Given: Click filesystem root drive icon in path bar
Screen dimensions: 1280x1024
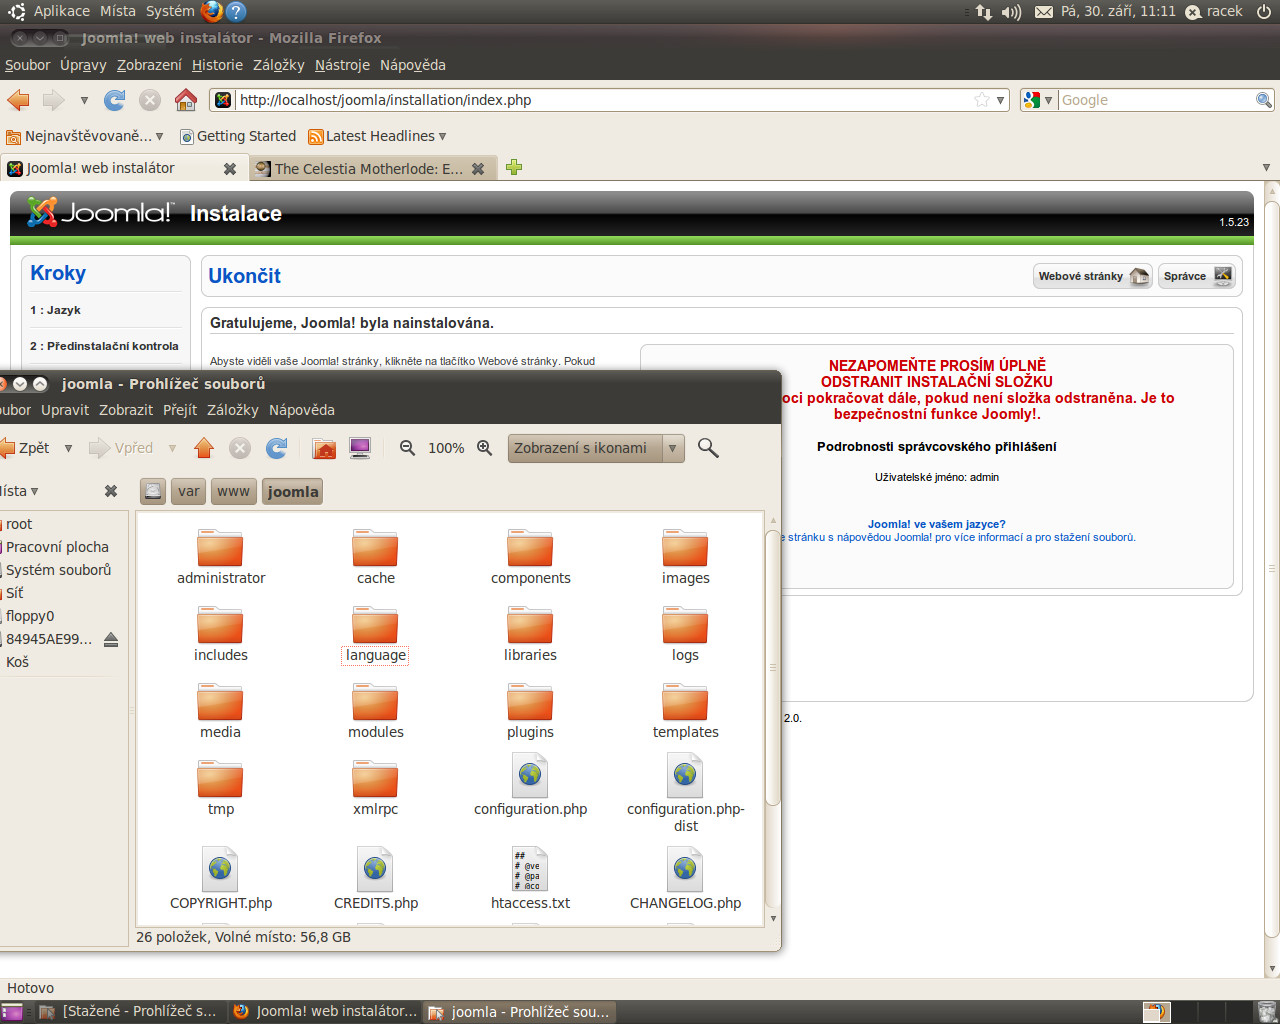Looking at the screenshot, I should click(x=153, y=491).
